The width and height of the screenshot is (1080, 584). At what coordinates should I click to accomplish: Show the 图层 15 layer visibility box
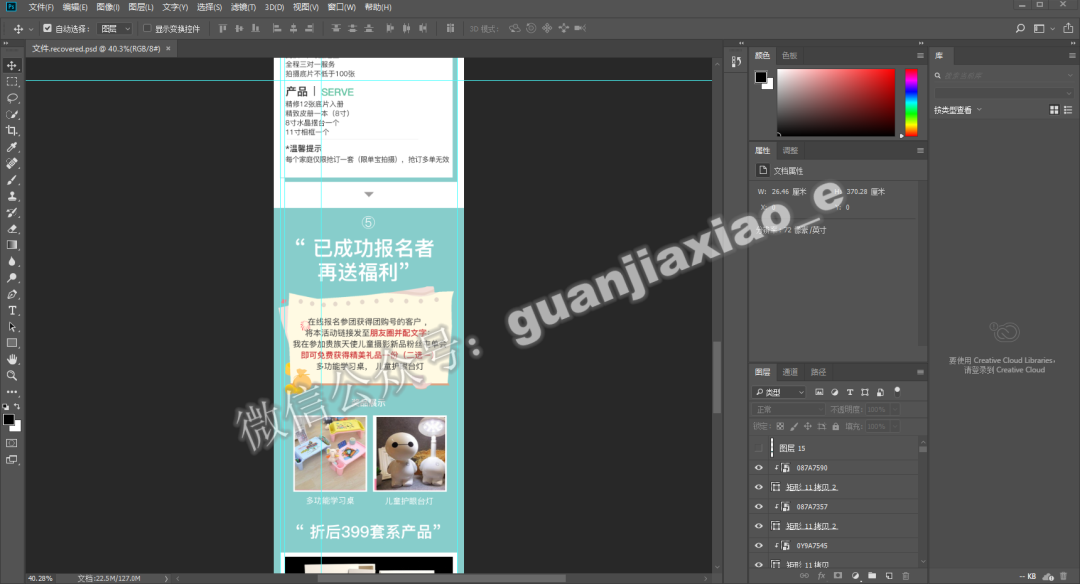coord(759,448)
